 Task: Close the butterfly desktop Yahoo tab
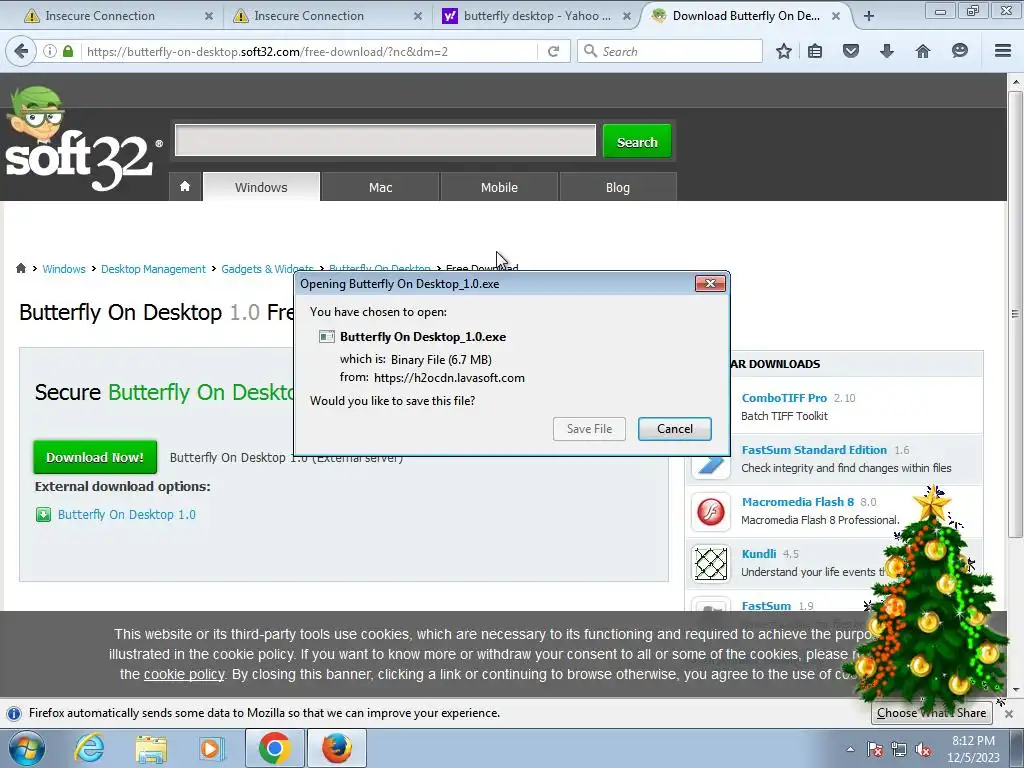click(626, 16)
